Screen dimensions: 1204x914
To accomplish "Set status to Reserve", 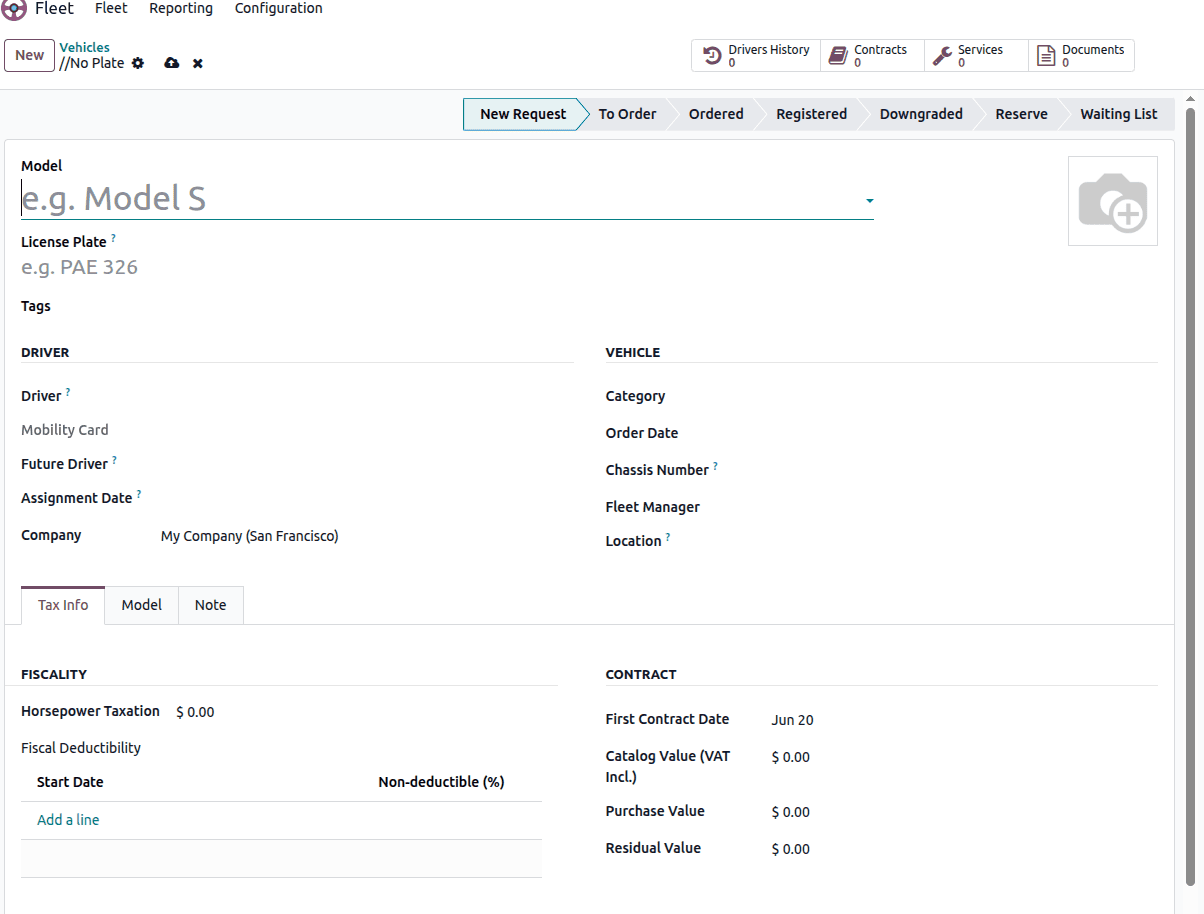I will (x=1021, y=114).
